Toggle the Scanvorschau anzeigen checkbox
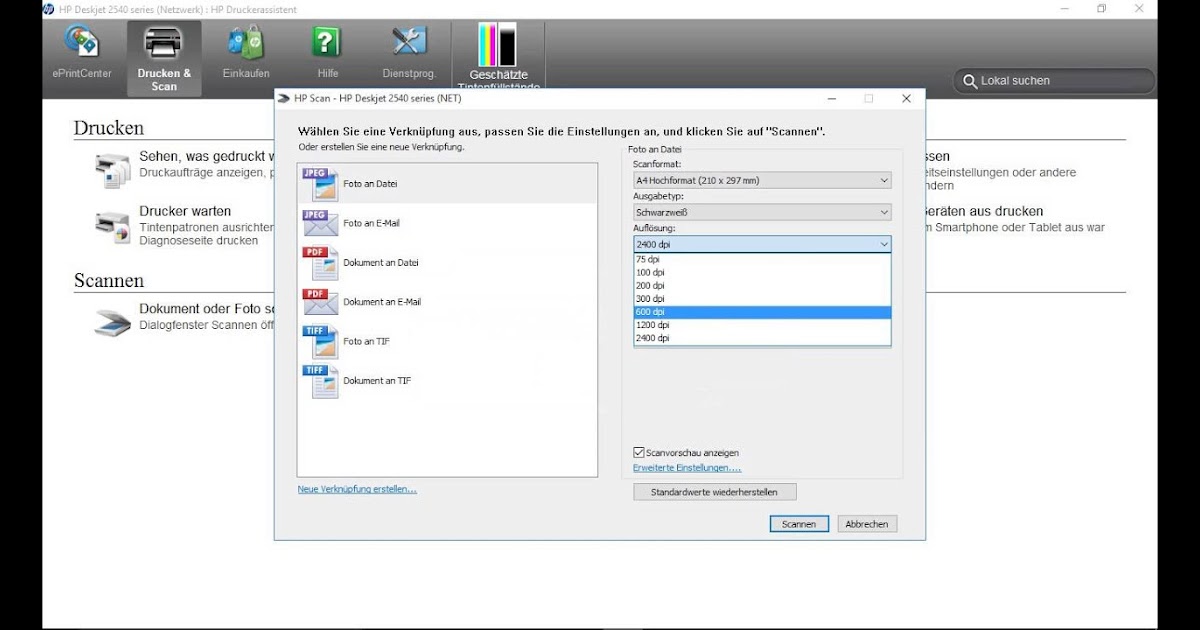The height and width of the screenshot is (630, 1200). point(639,453)
